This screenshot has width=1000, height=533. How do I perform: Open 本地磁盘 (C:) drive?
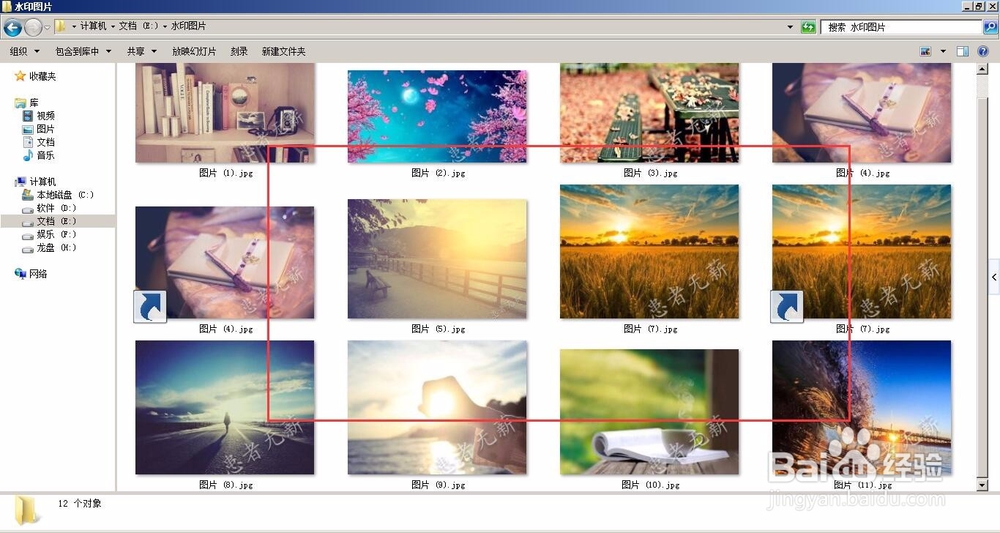point(58,195)
